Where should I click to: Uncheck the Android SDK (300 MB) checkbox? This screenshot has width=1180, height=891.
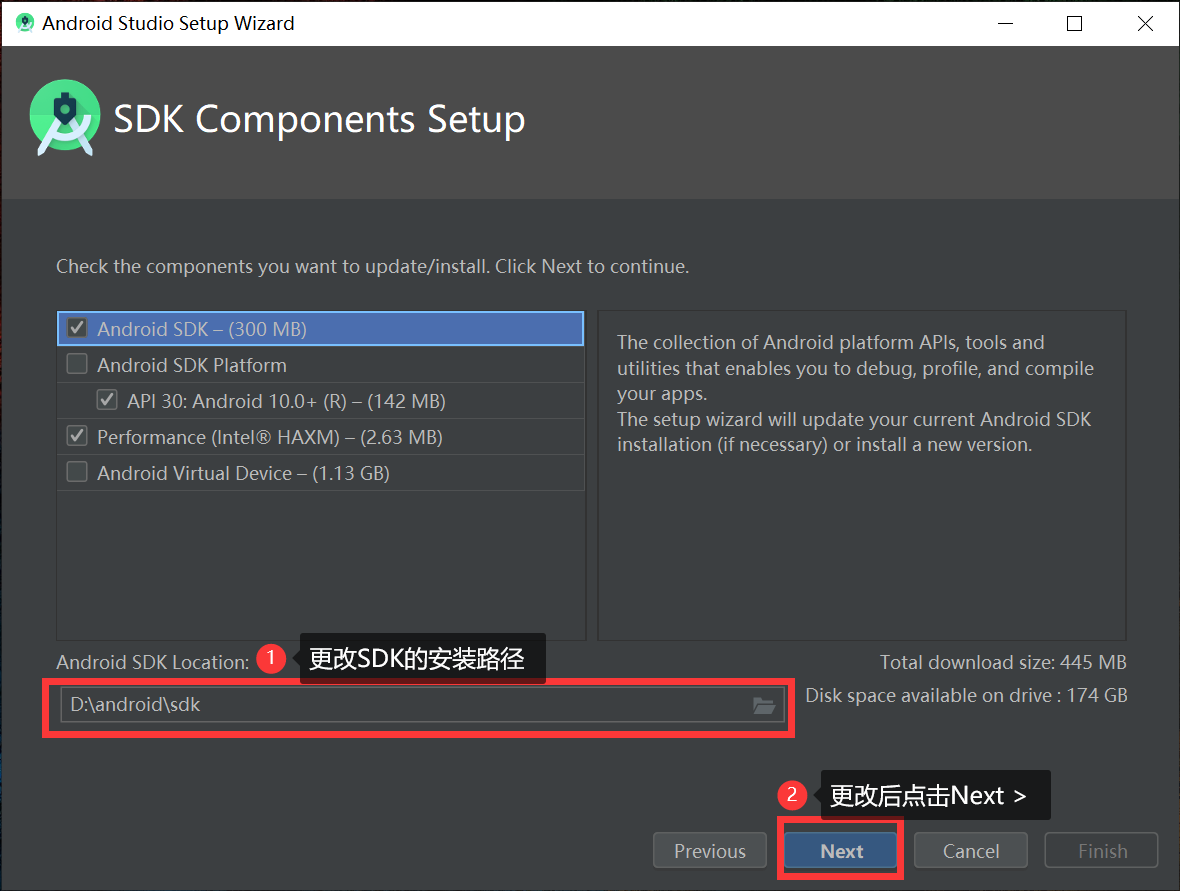(x=77, y=328)
